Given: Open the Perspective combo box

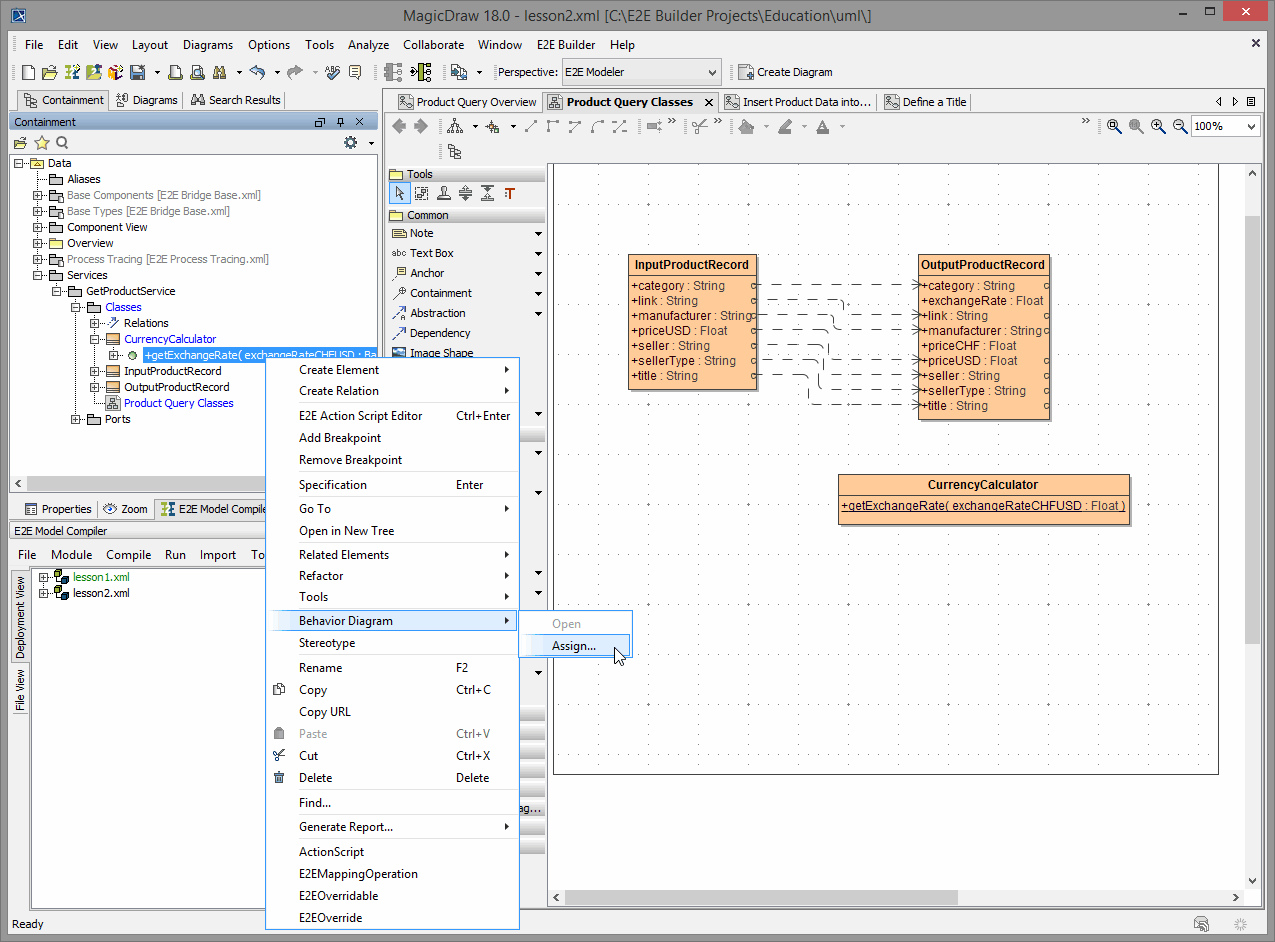Looking at the screenshot, I should 640,72.
